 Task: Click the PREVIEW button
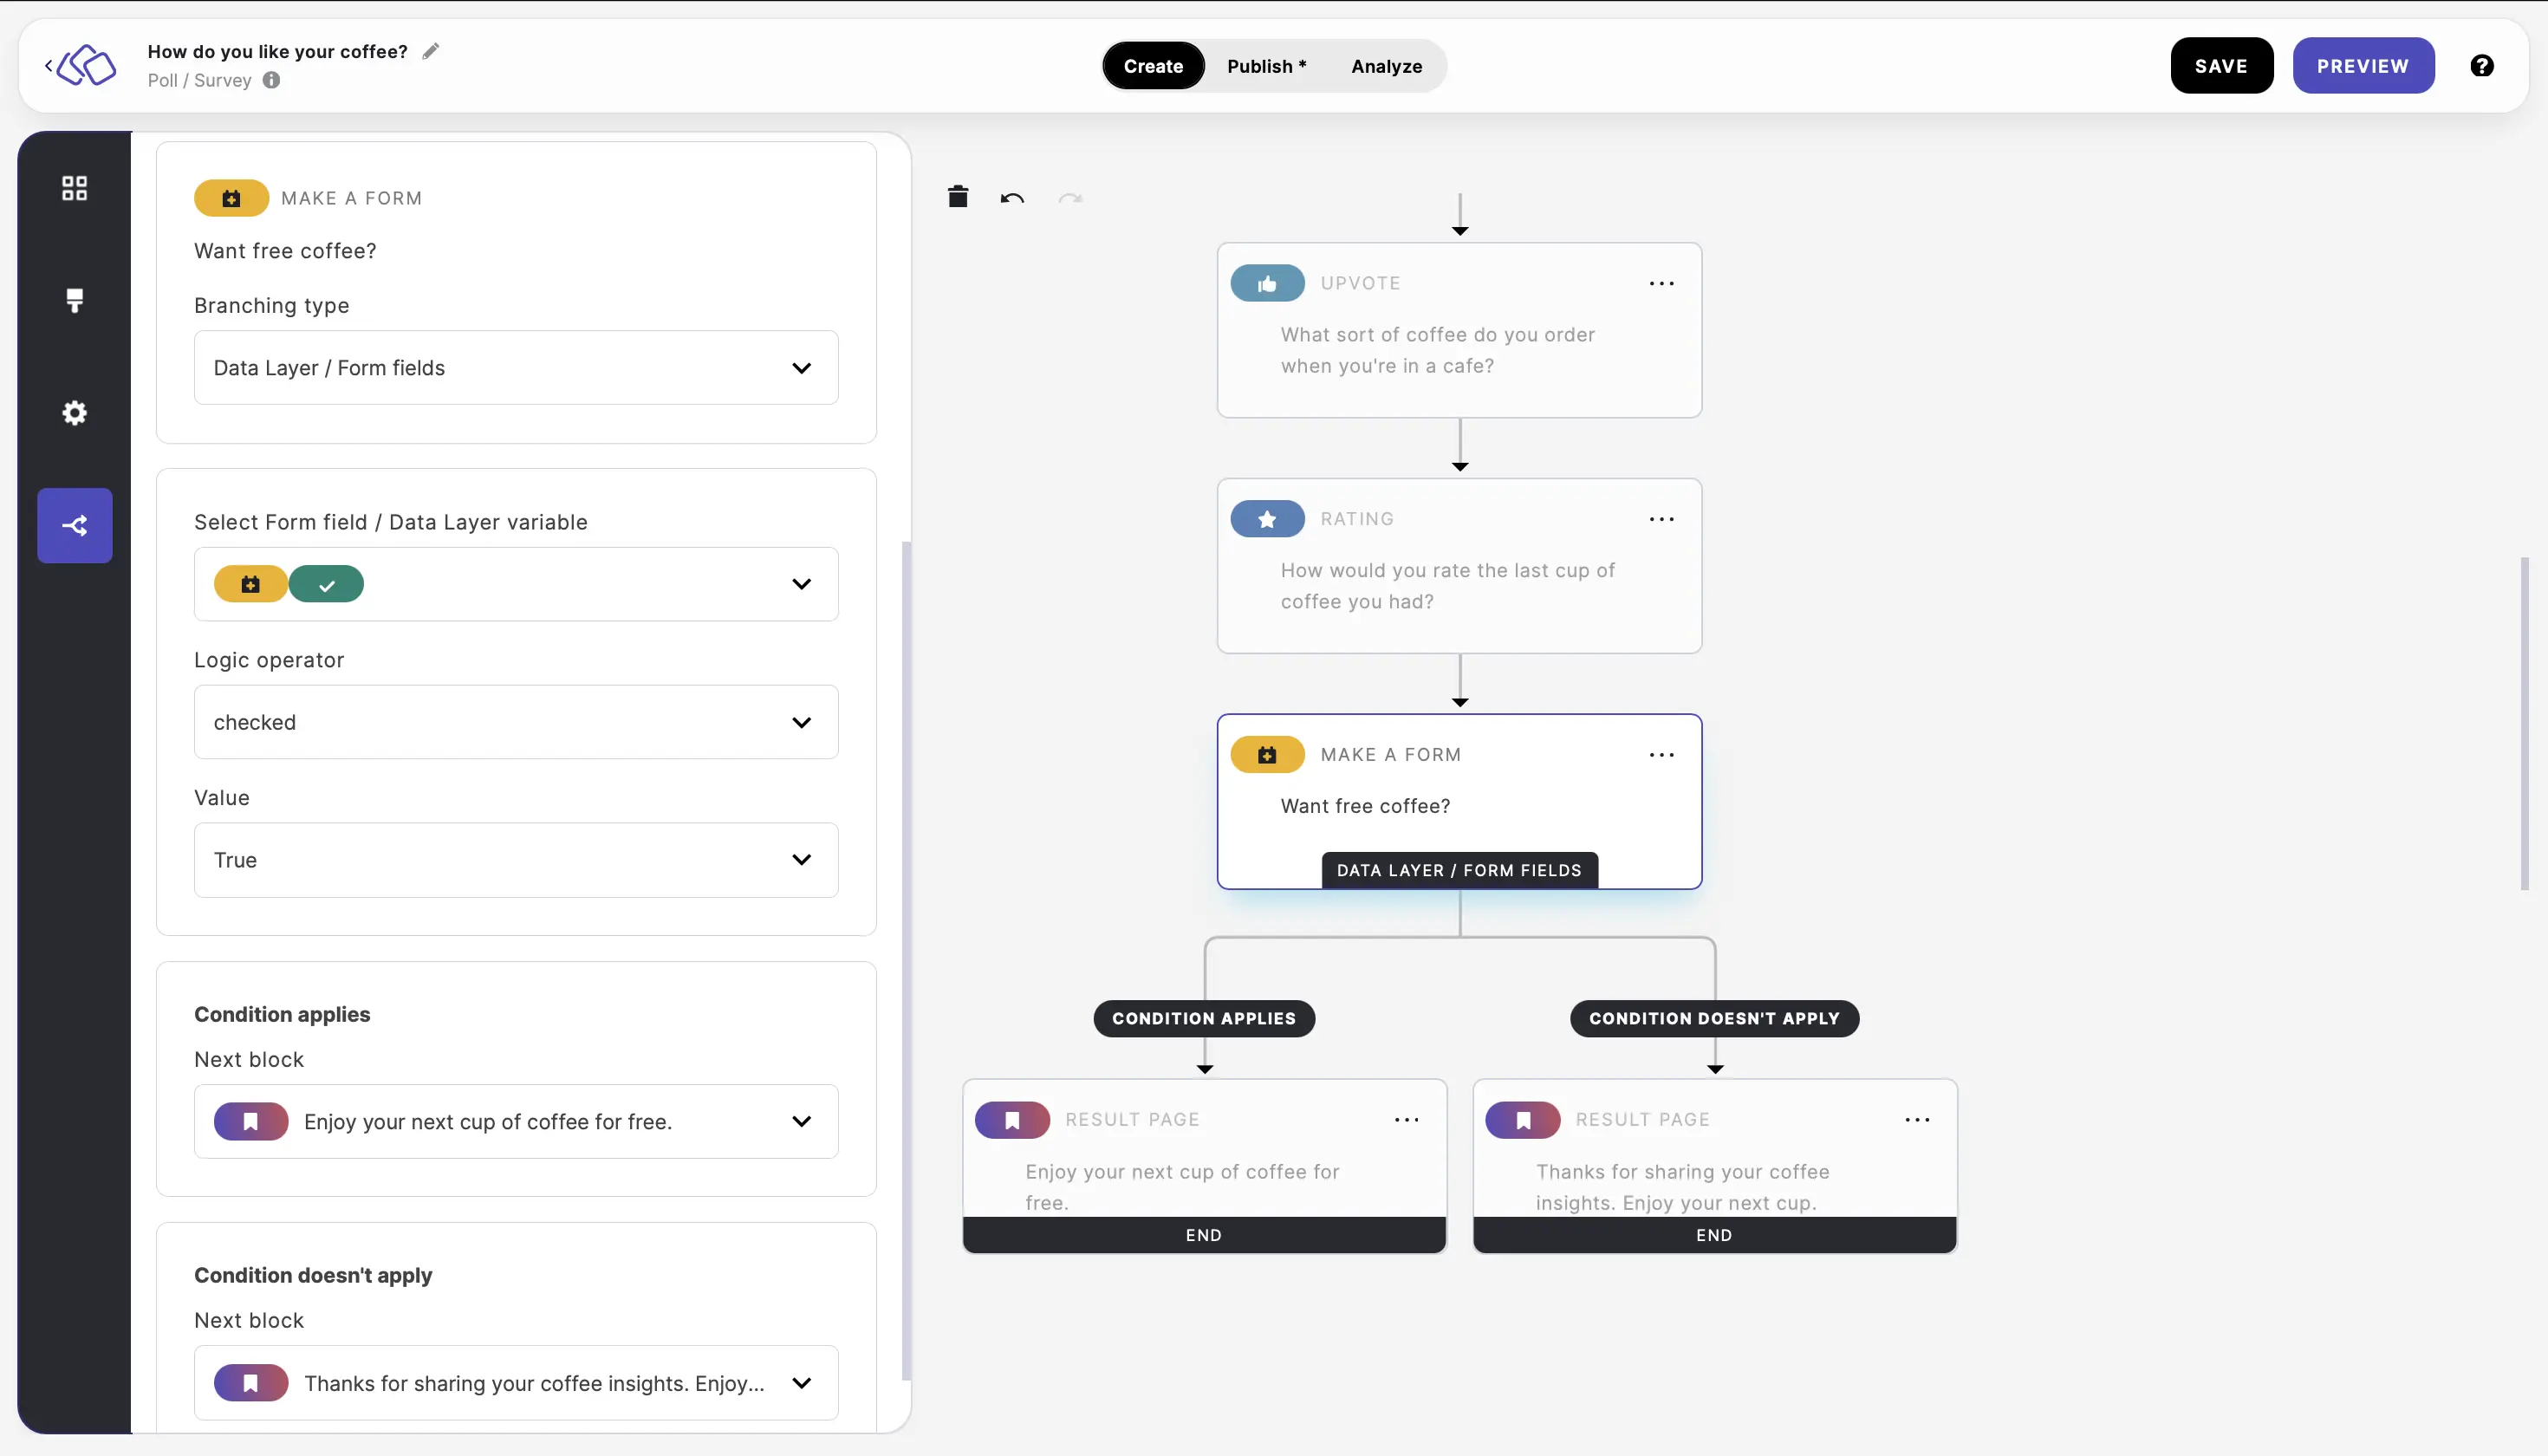[x=2363, y=66]
